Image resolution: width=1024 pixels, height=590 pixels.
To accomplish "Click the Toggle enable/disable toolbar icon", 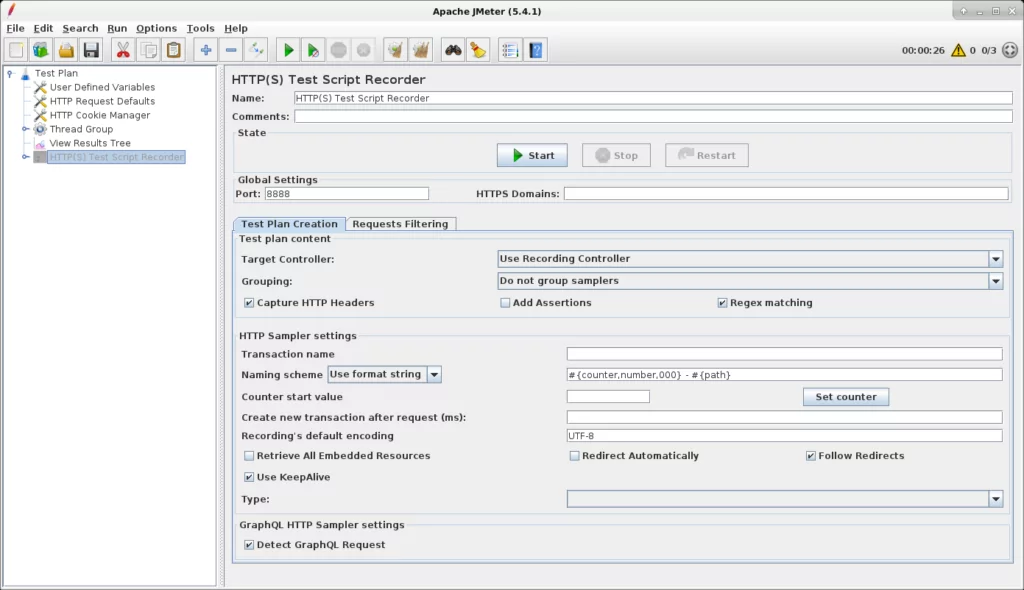I will (257, 50).
